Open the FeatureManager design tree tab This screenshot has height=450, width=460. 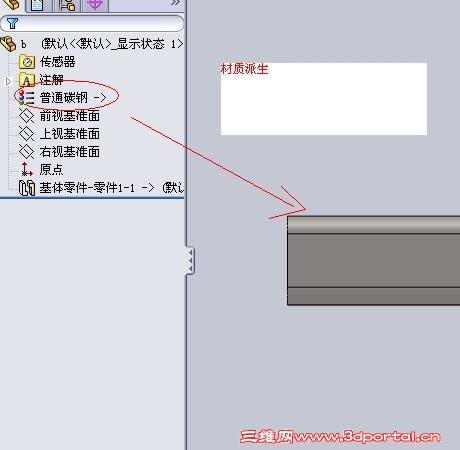pos(13,5)
